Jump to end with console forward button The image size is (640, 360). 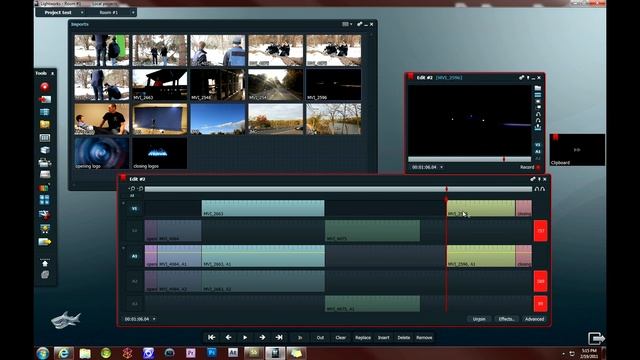pyautogui.click(x=279, y=338)
